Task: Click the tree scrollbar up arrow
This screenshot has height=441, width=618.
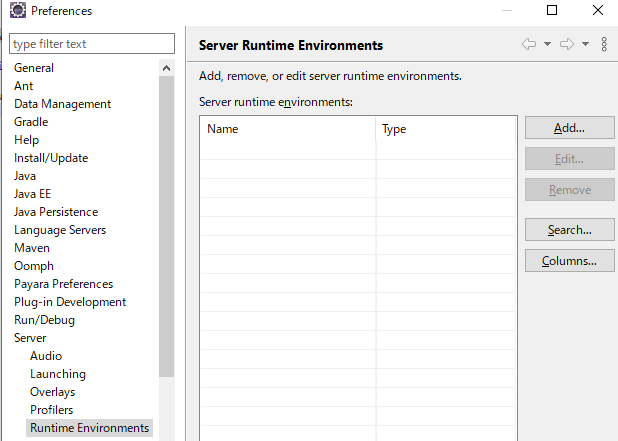Action: click(166, 68)
